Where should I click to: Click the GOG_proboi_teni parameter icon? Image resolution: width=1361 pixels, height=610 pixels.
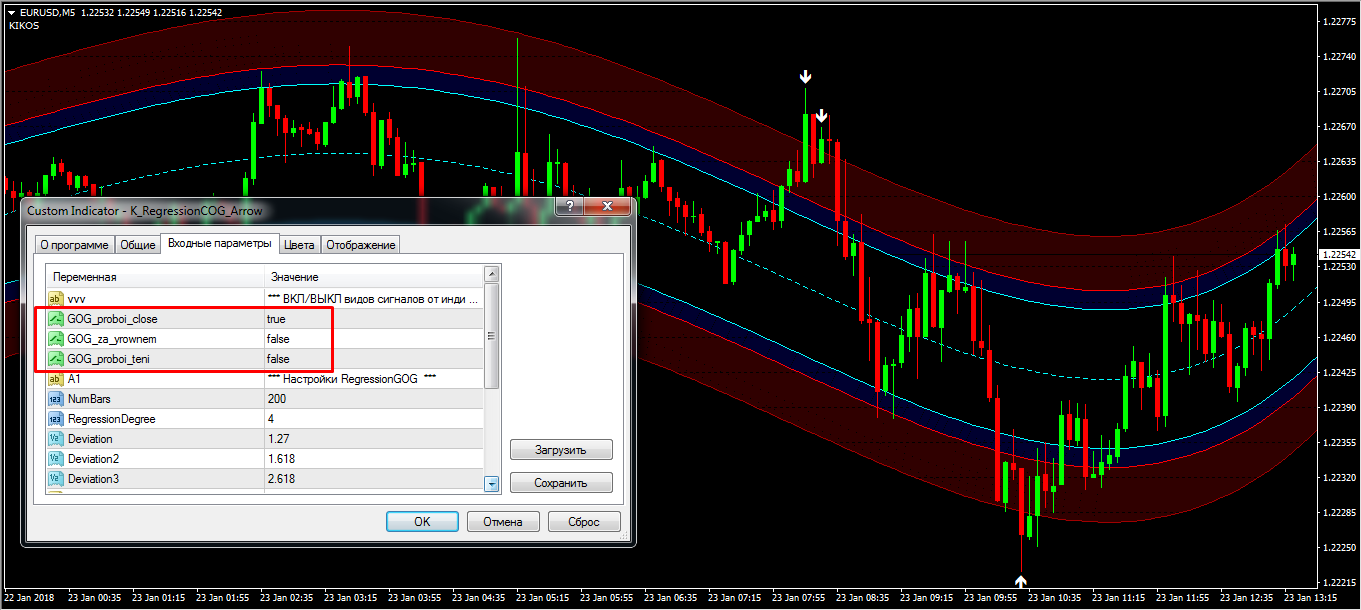coord(55,359)
